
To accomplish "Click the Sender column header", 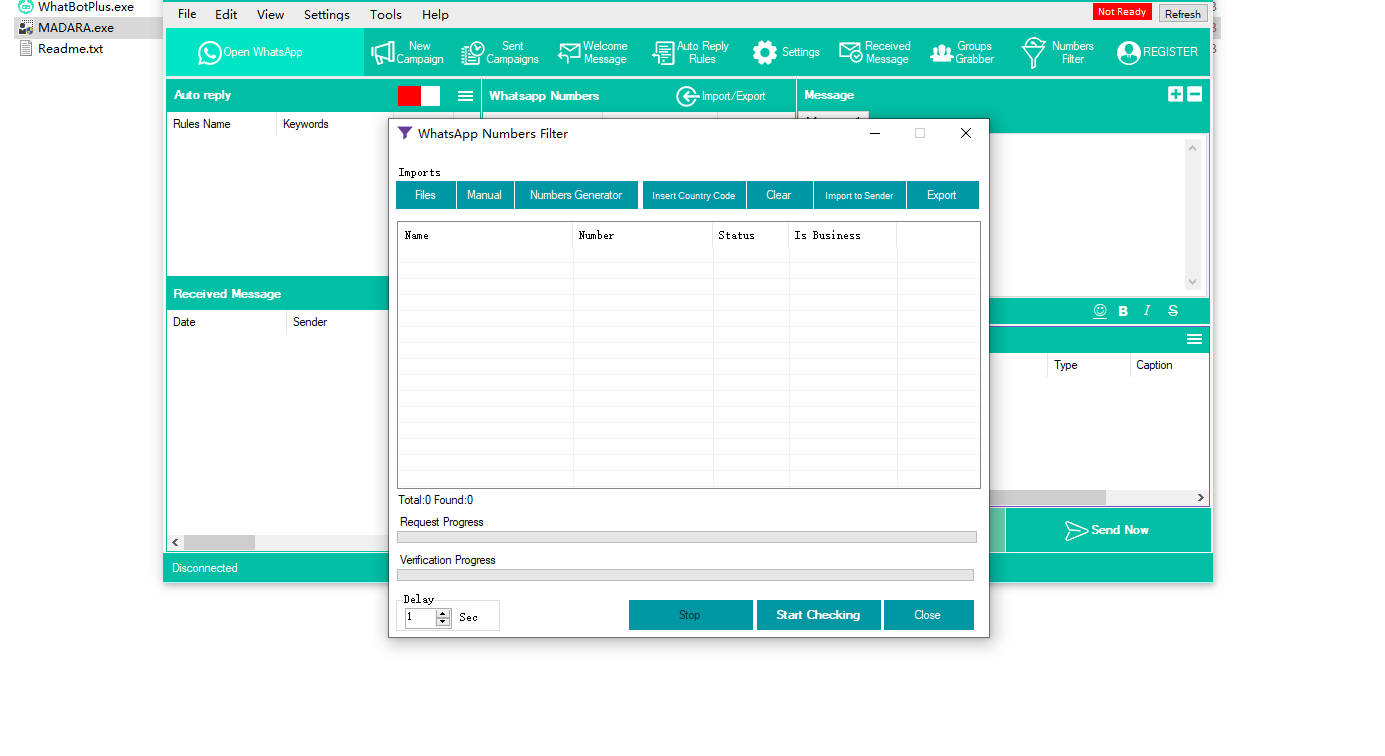I will pos(337,322).
